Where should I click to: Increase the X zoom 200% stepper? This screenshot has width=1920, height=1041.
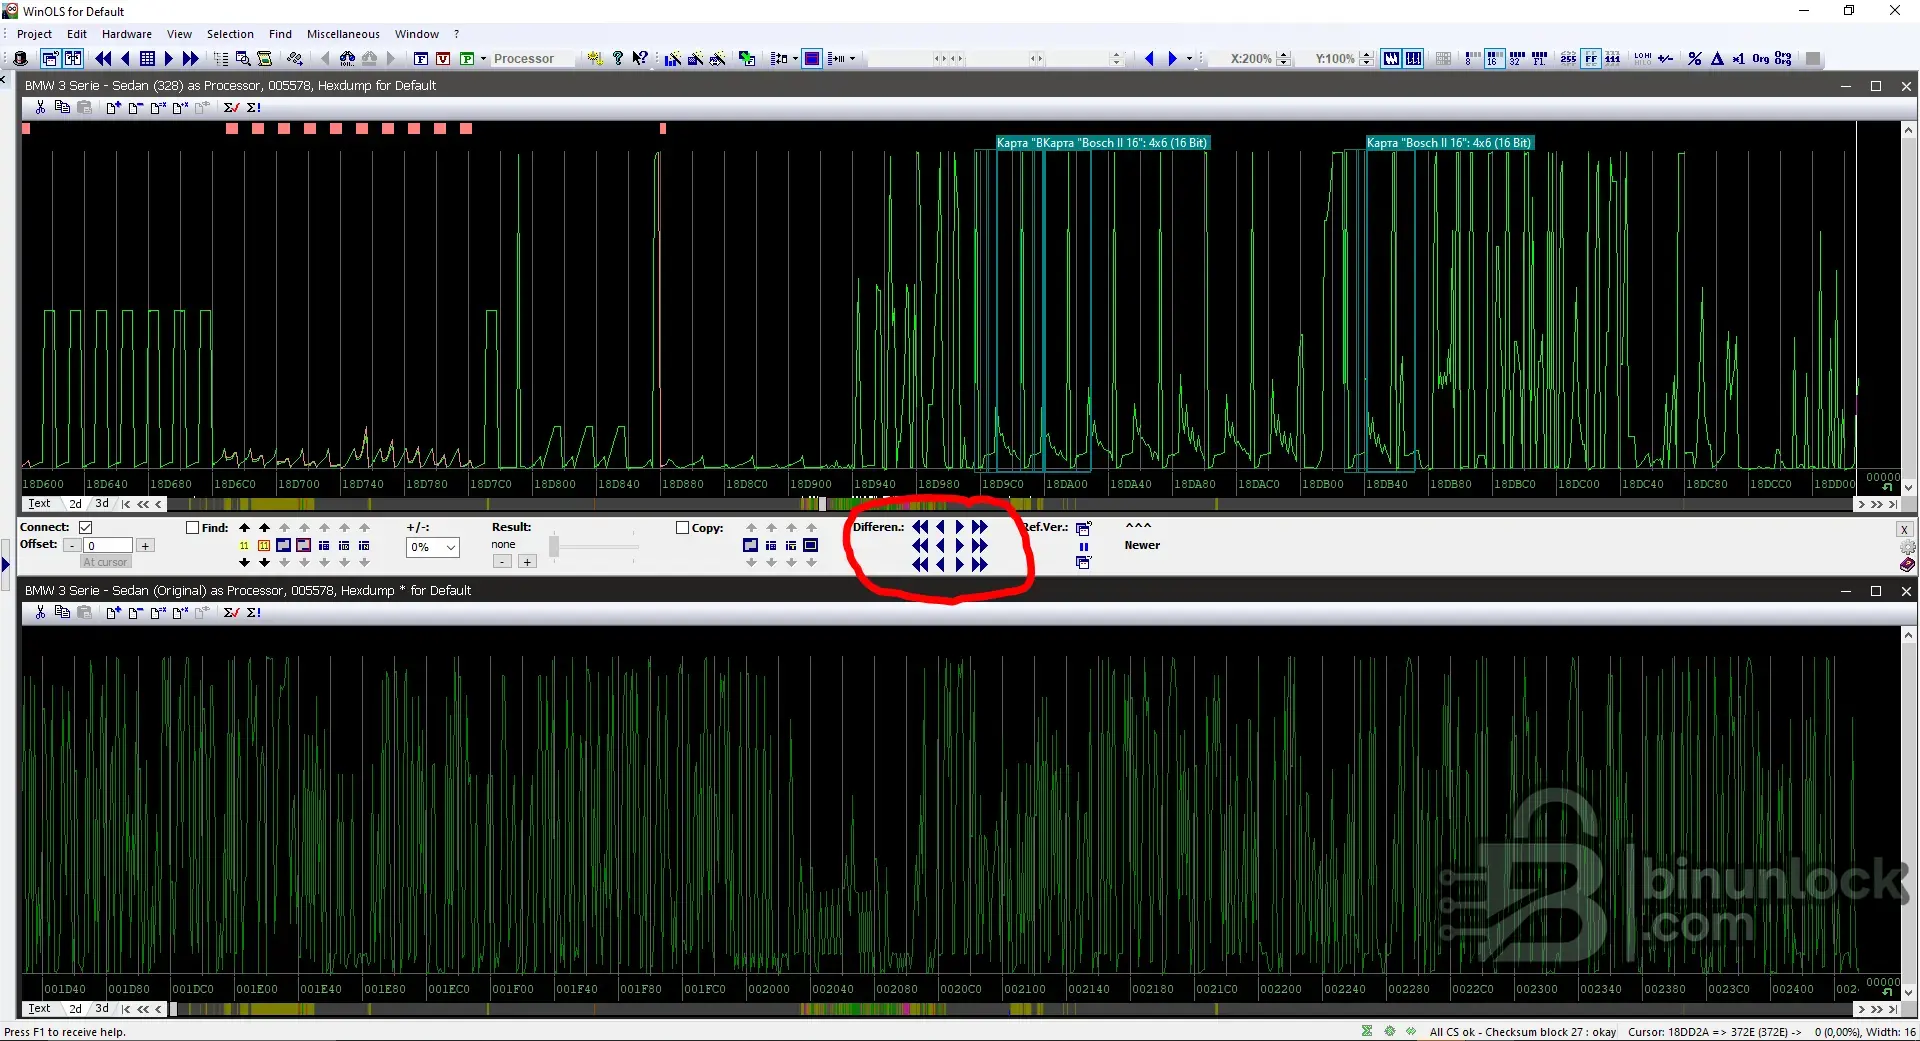(x=1284, y=55)
